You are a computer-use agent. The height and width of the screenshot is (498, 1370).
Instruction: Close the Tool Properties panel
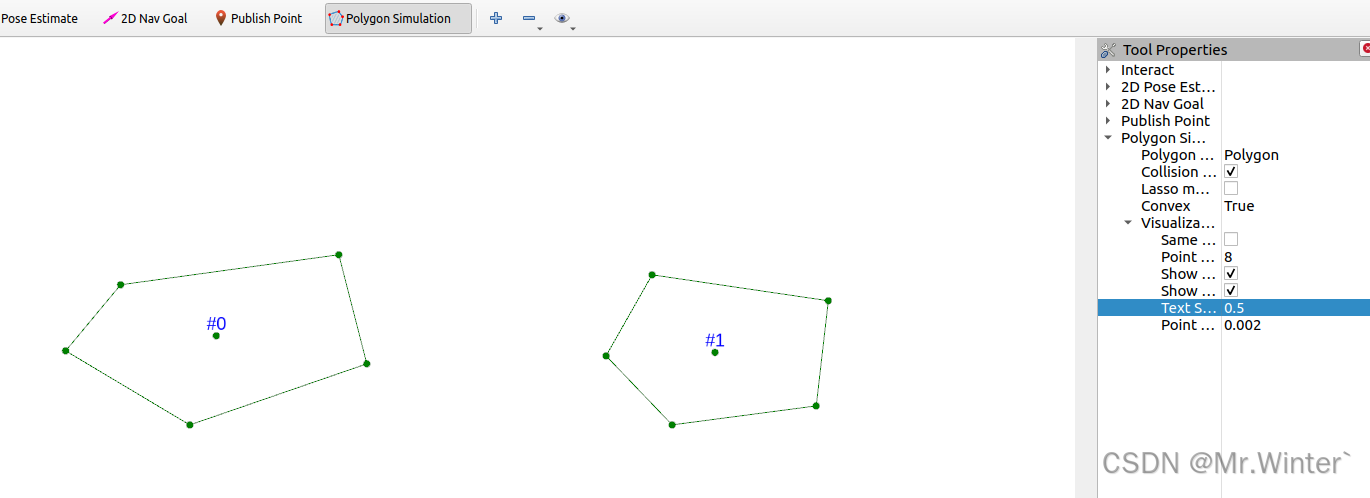click(x=1365, y=48)
